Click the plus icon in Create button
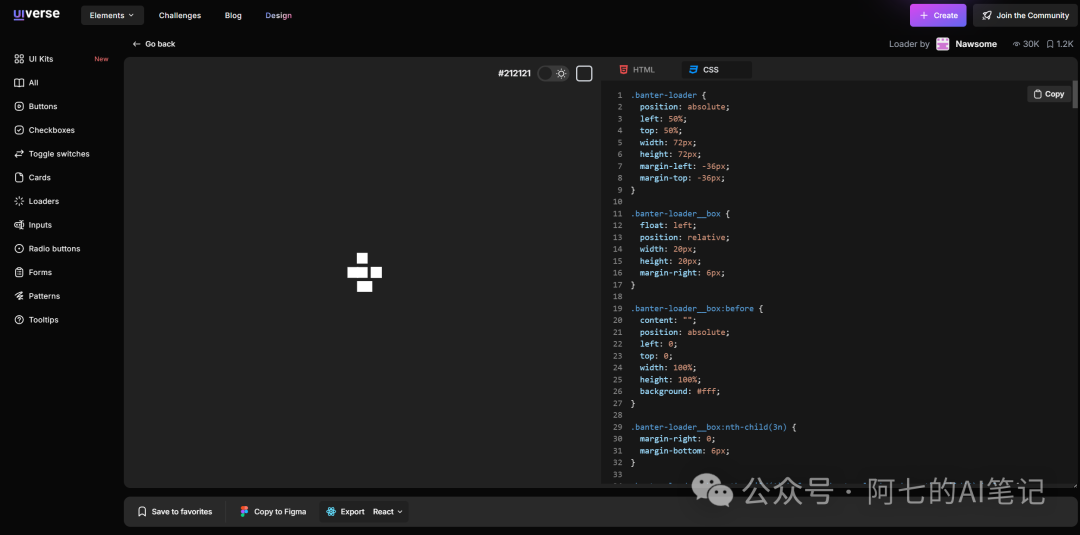1080x535 pixels. (924, 15)
